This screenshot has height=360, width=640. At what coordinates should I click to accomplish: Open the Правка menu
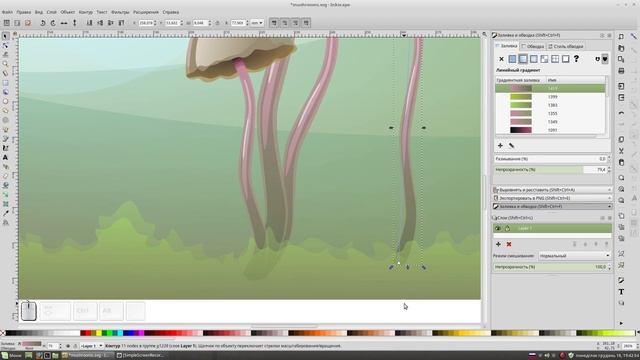(24, 12)
